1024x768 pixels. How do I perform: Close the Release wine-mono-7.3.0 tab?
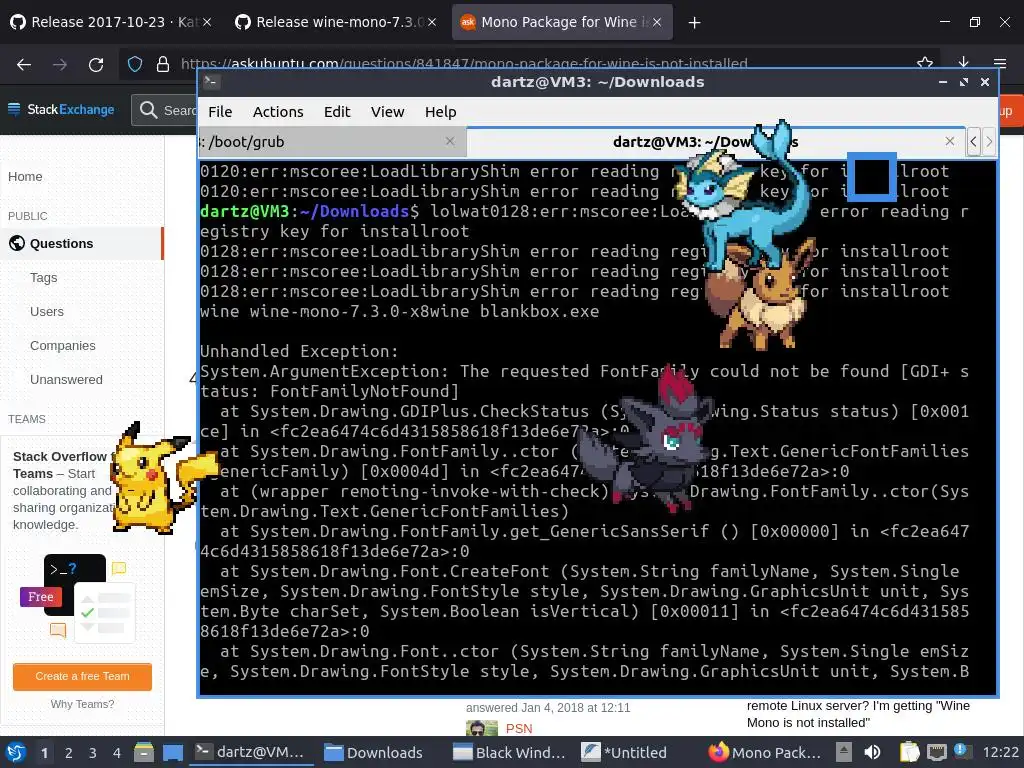[432, 22]
